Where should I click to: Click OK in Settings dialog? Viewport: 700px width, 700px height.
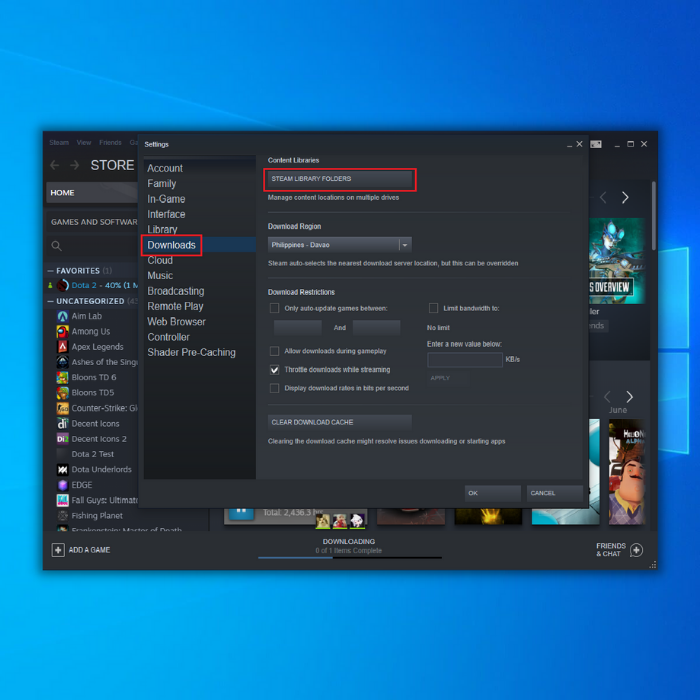point(493,493)
